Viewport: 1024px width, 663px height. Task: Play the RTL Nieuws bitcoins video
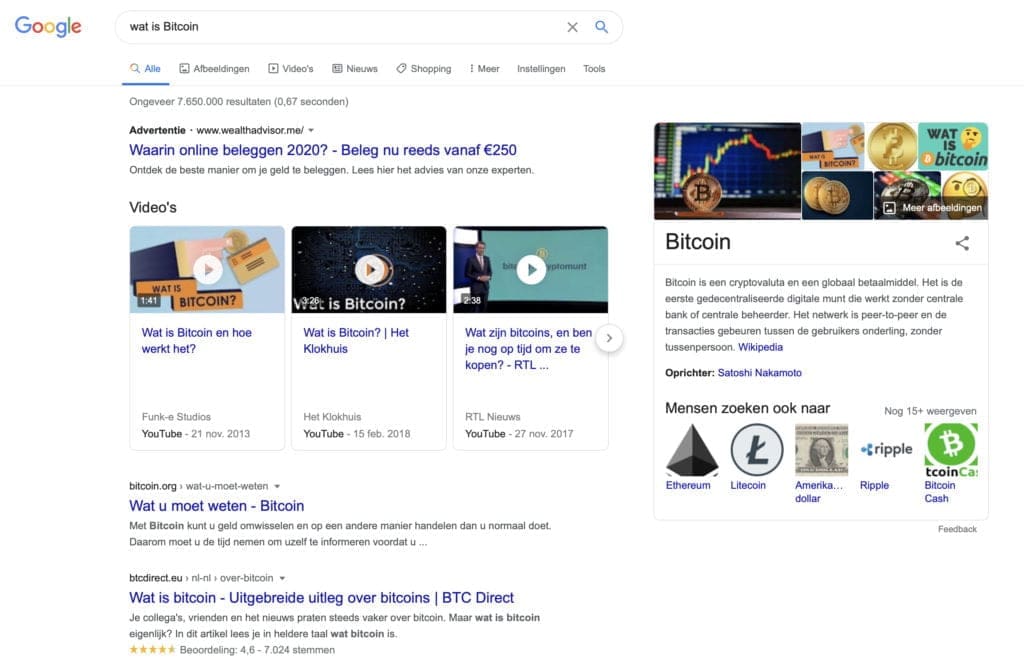tap(531, 269)
